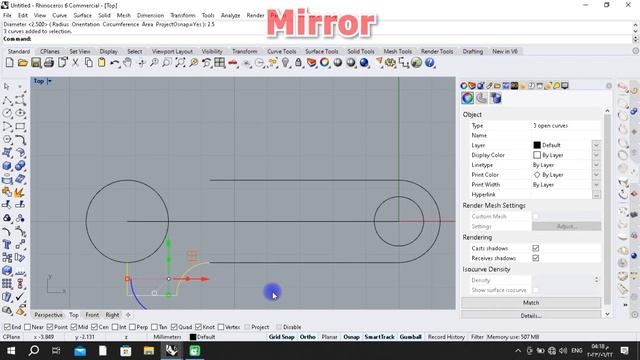The image size is (640, 360).
Task: Toggle Ortho in the status bar
Action: (x=308, y=337)
